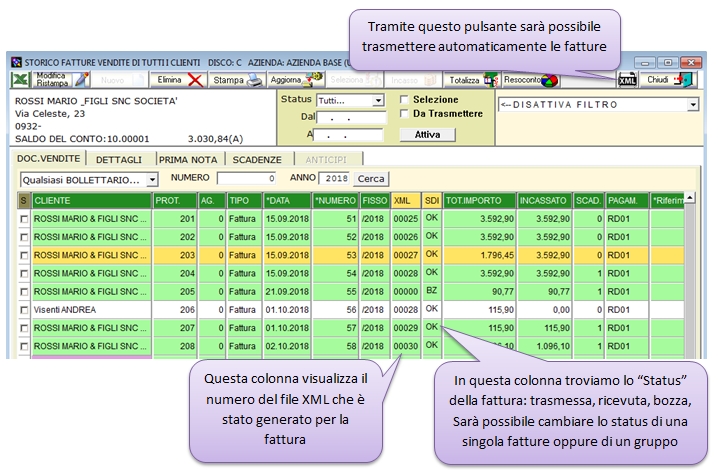This screenshot has height=470, width=718.
Task: Click the greyed Seleziona toolbar button
Action: click(355, 80)
